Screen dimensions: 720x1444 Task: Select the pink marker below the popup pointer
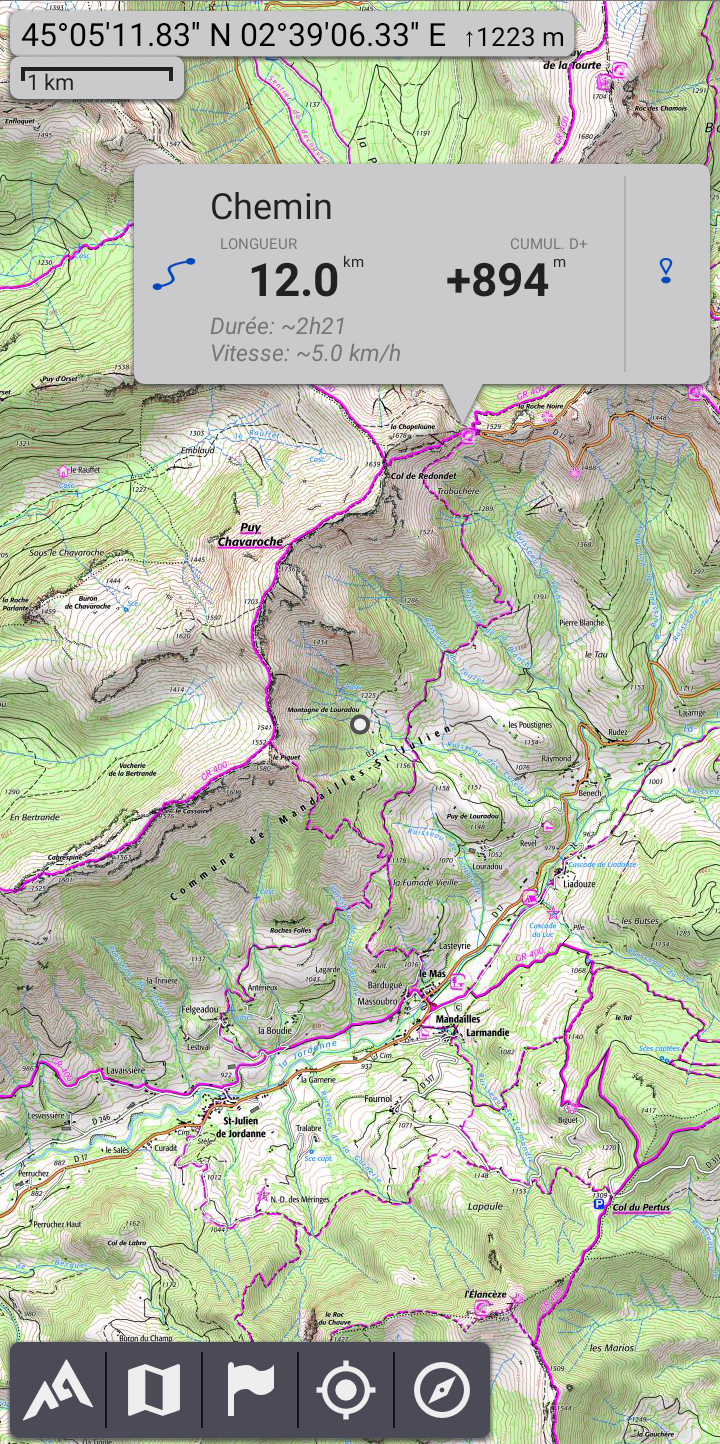point(470,434)
